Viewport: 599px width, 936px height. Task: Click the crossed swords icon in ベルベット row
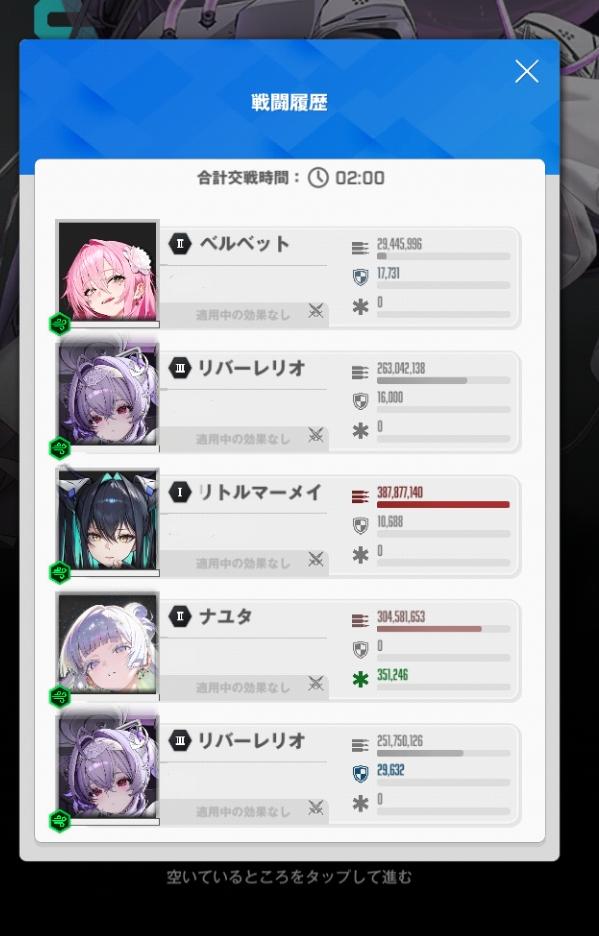[316, 310]
